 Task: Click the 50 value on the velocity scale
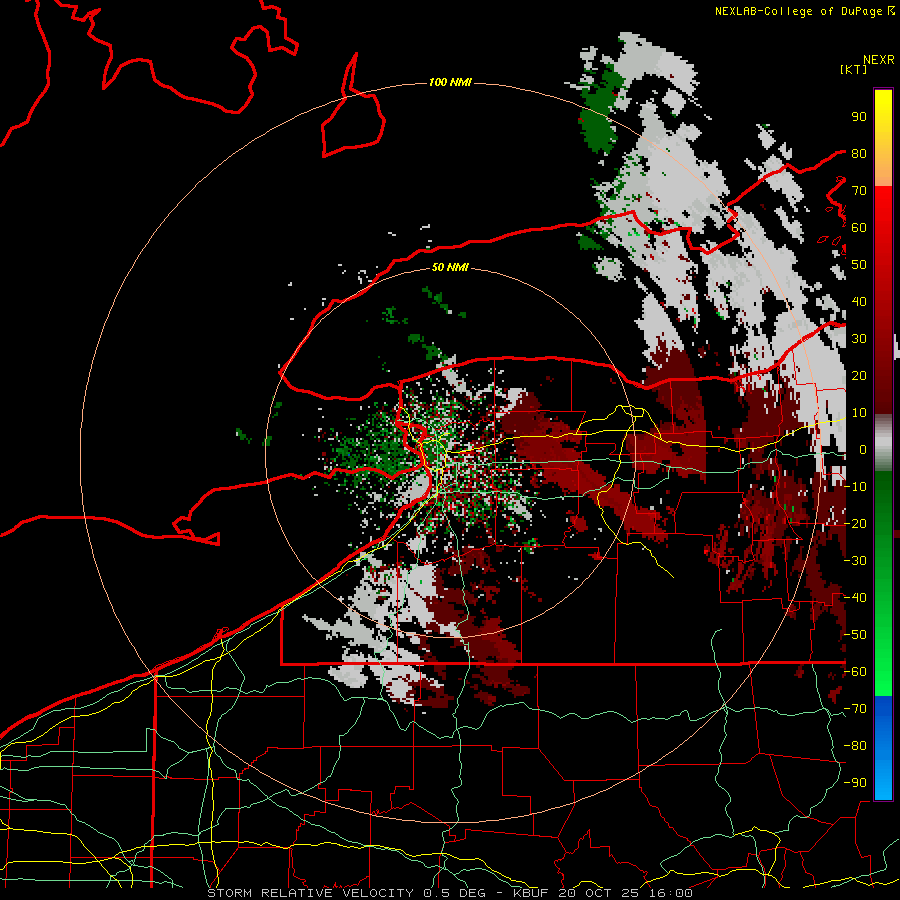(859, 265)
